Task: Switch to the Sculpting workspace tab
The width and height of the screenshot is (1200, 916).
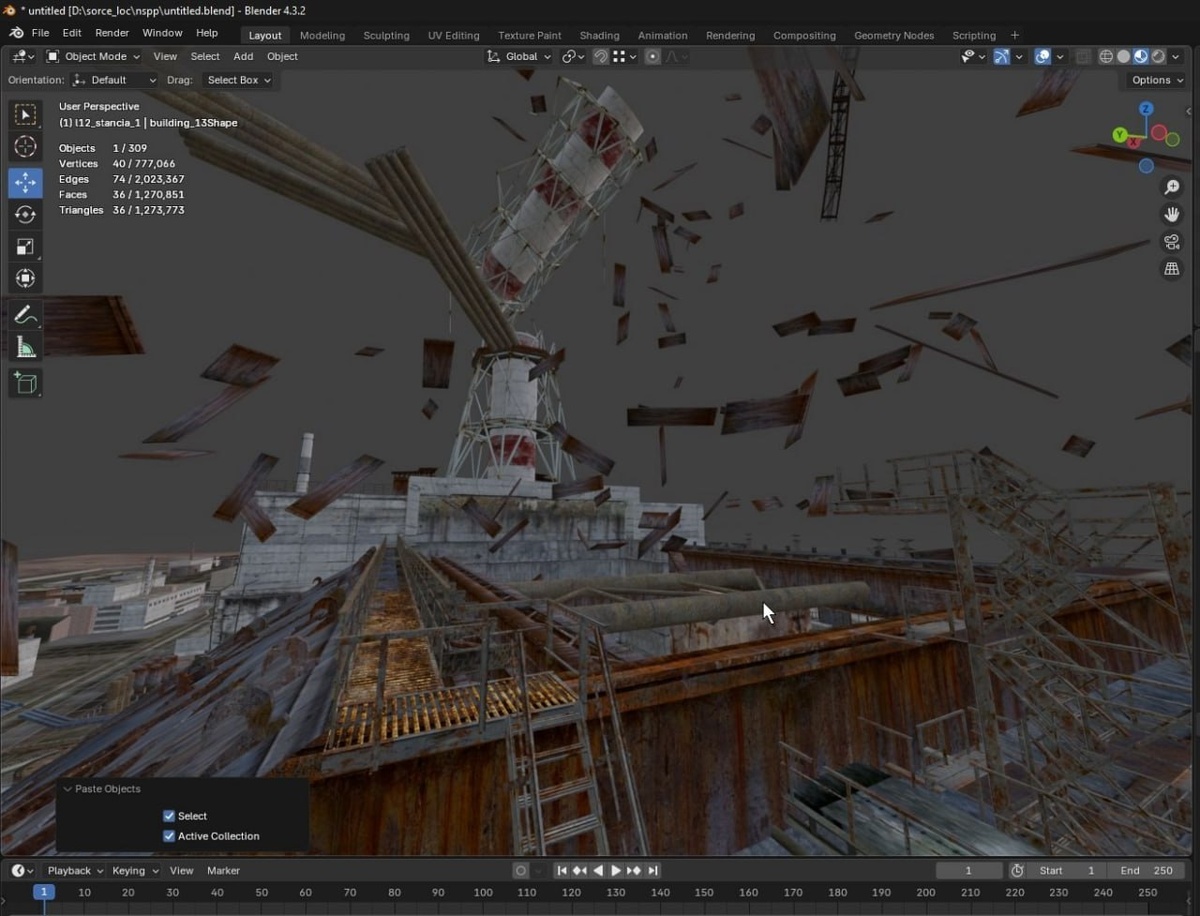Action: coord(386,35)
